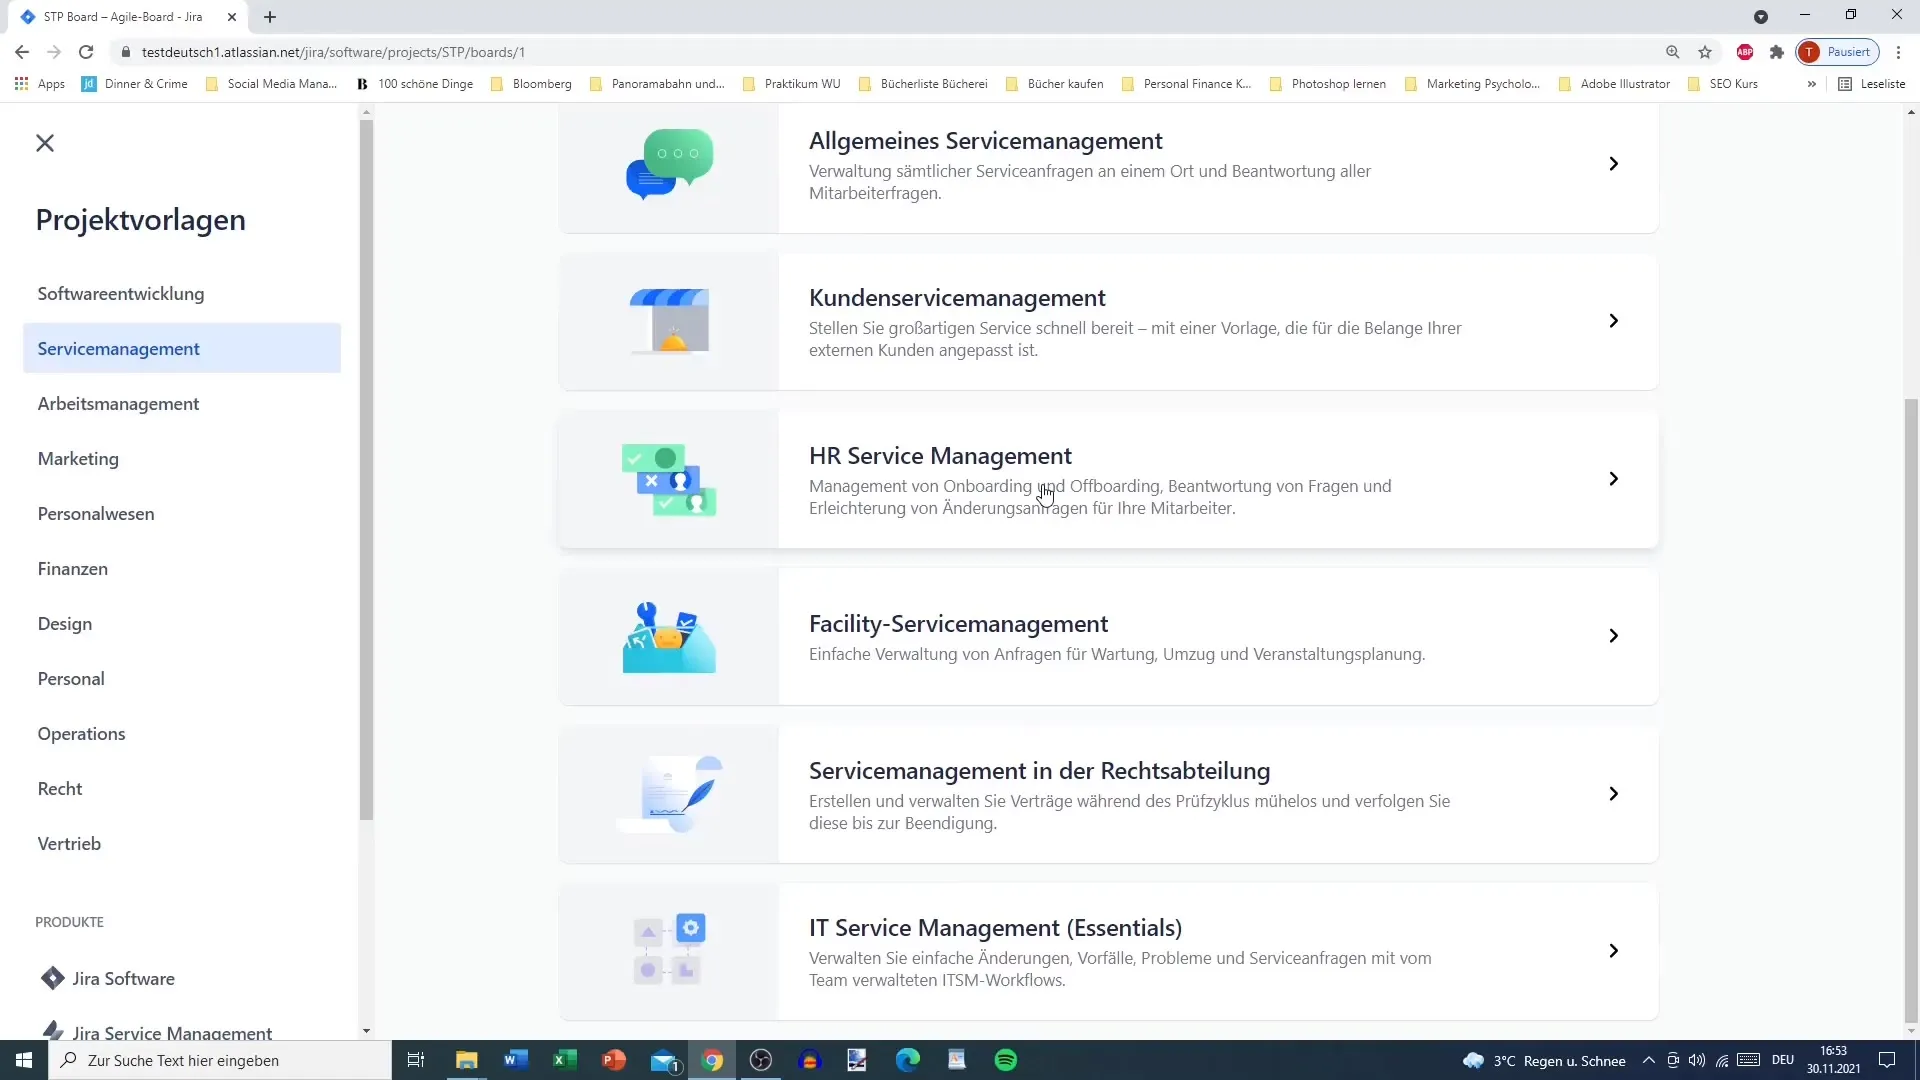
Task: Open the volume control in system tray
Action: (1697, 1060)
